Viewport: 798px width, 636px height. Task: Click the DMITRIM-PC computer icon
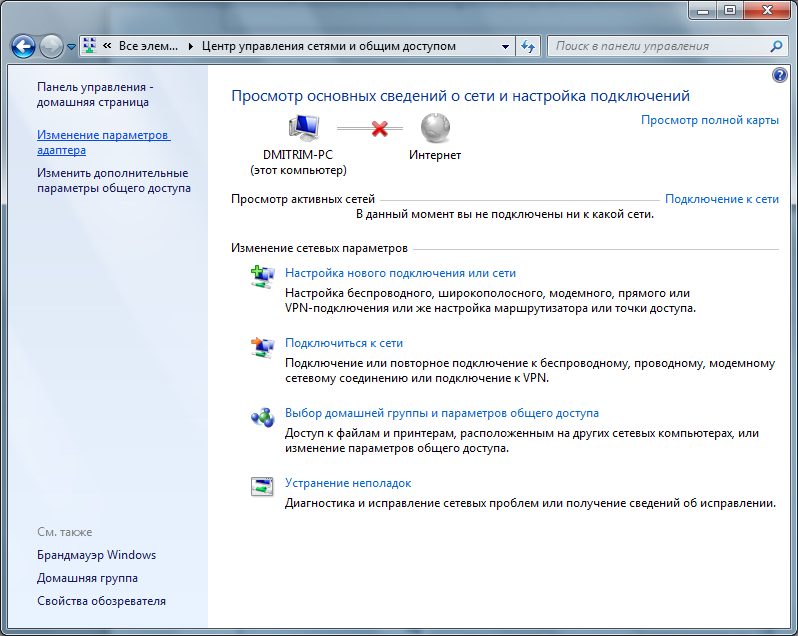(304, 128)
